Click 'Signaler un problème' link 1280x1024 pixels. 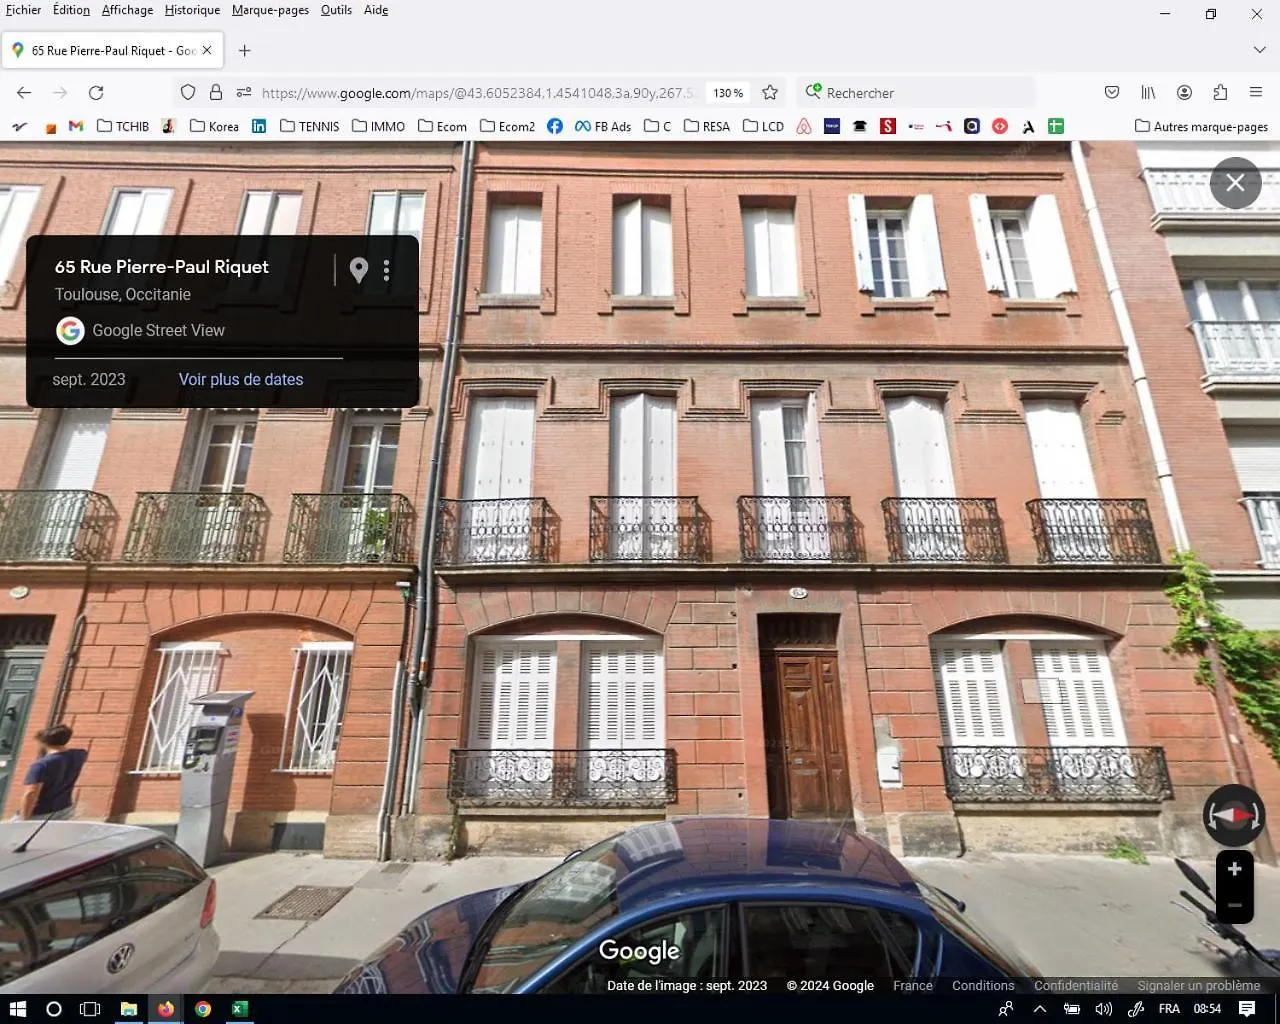(1199, 986)
